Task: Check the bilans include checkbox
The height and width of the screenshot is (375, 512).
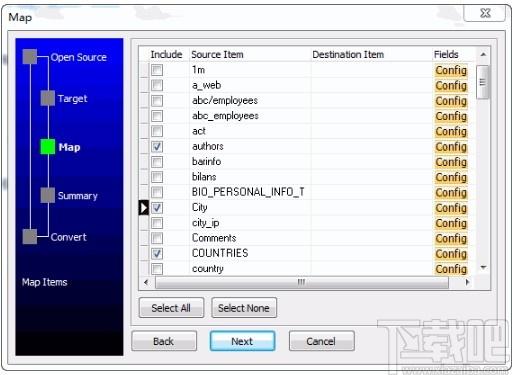Action: pos(157,177)
